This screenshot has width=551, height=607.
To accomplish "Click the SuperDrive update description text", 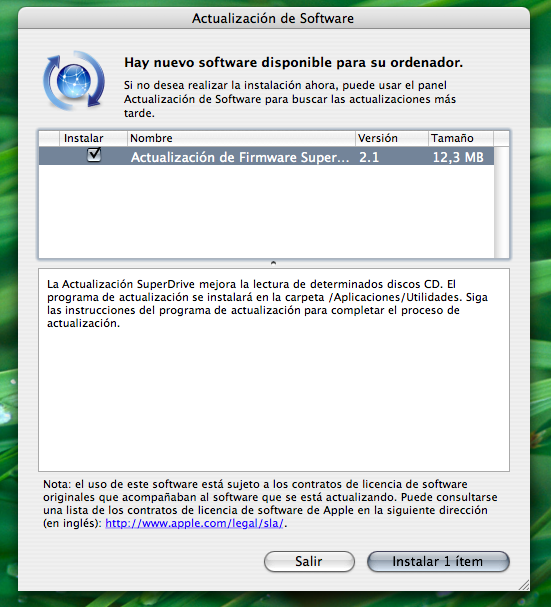I will click(x=267, y=304).
